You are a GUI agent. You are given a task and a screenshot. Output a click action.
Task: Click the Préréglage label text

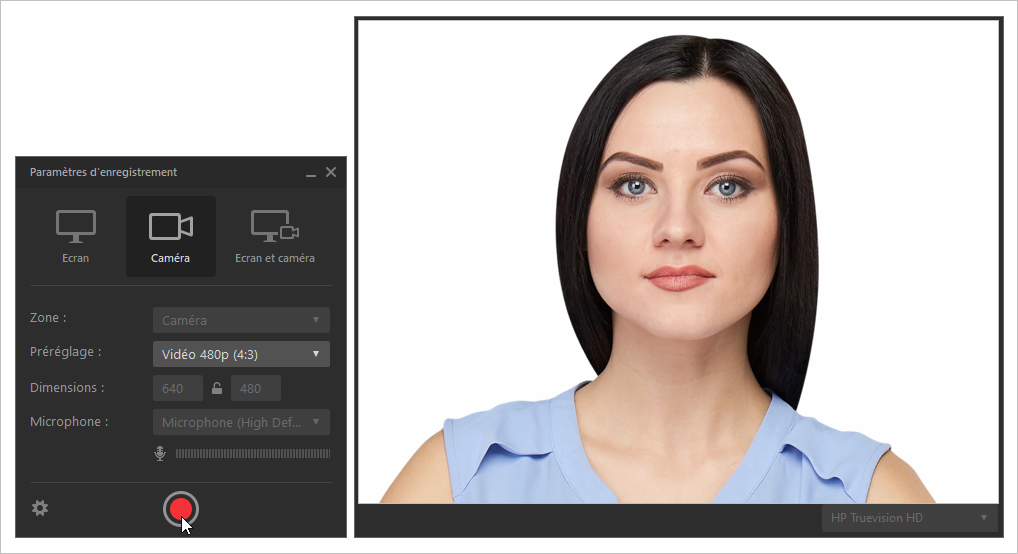66,352
